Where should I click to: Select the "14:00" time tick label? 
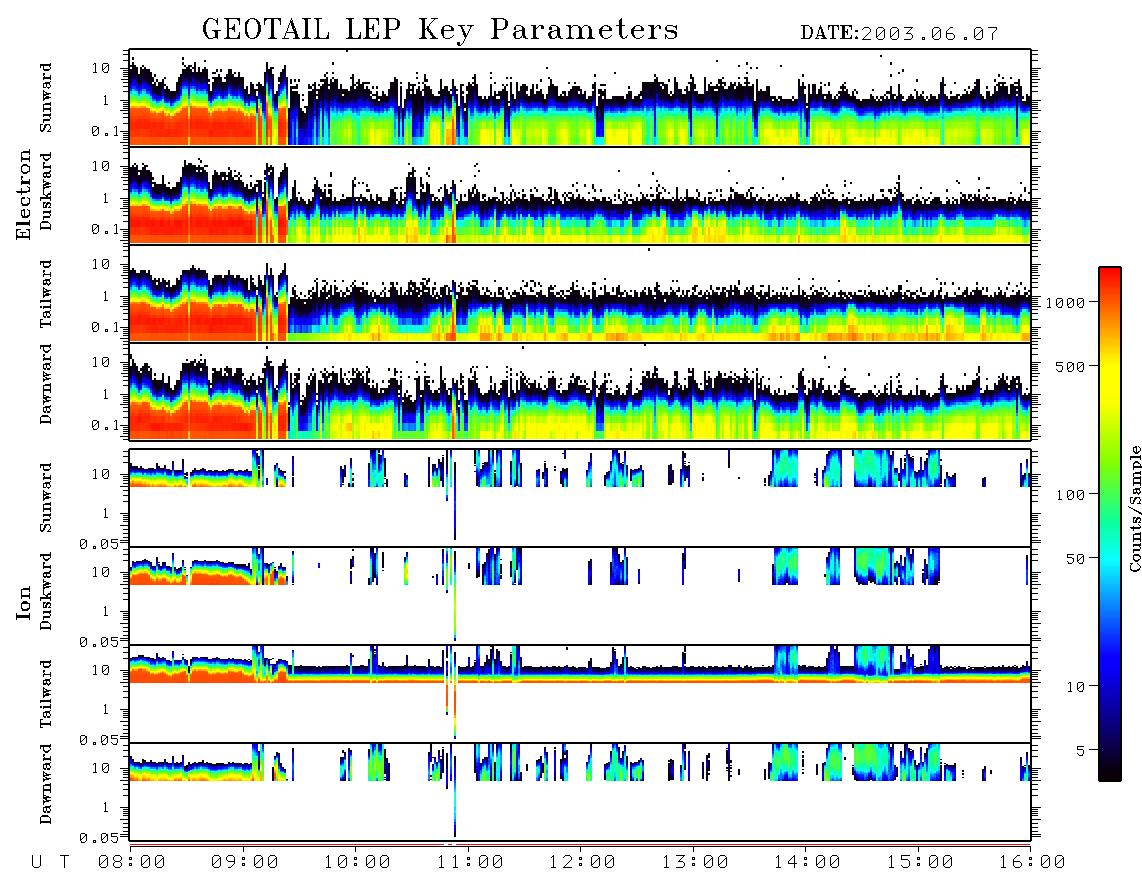[x=807, y=863]
